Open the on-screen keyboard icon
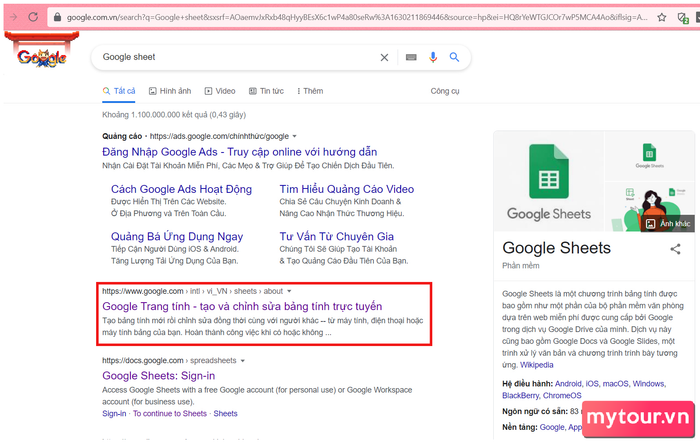The image size is (700, 445). (411, 57)
